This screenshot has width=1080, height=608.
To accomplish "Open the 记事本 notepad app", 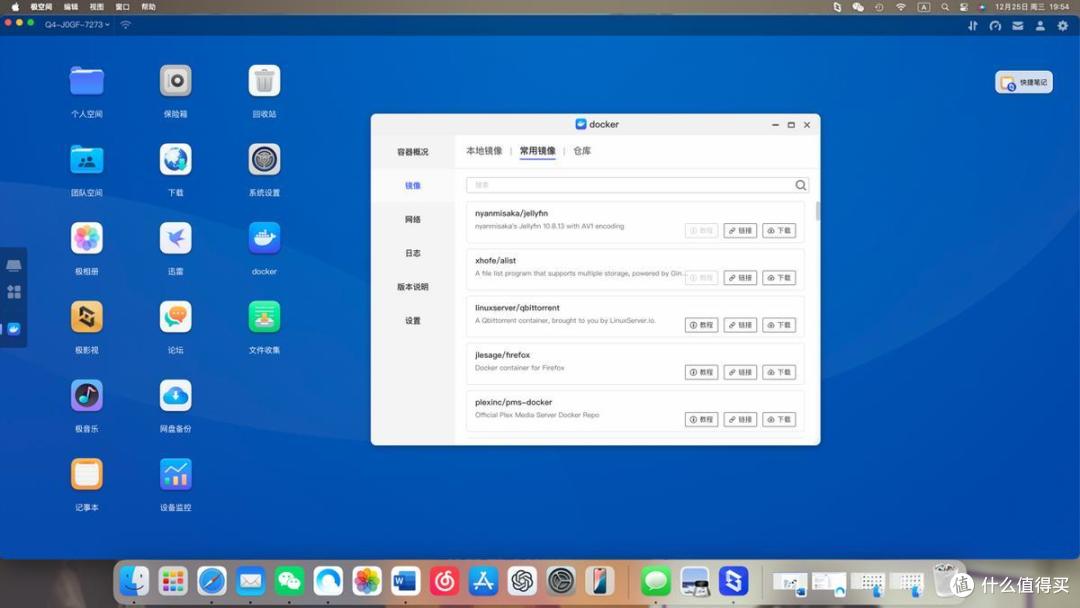I will [87, 474].
